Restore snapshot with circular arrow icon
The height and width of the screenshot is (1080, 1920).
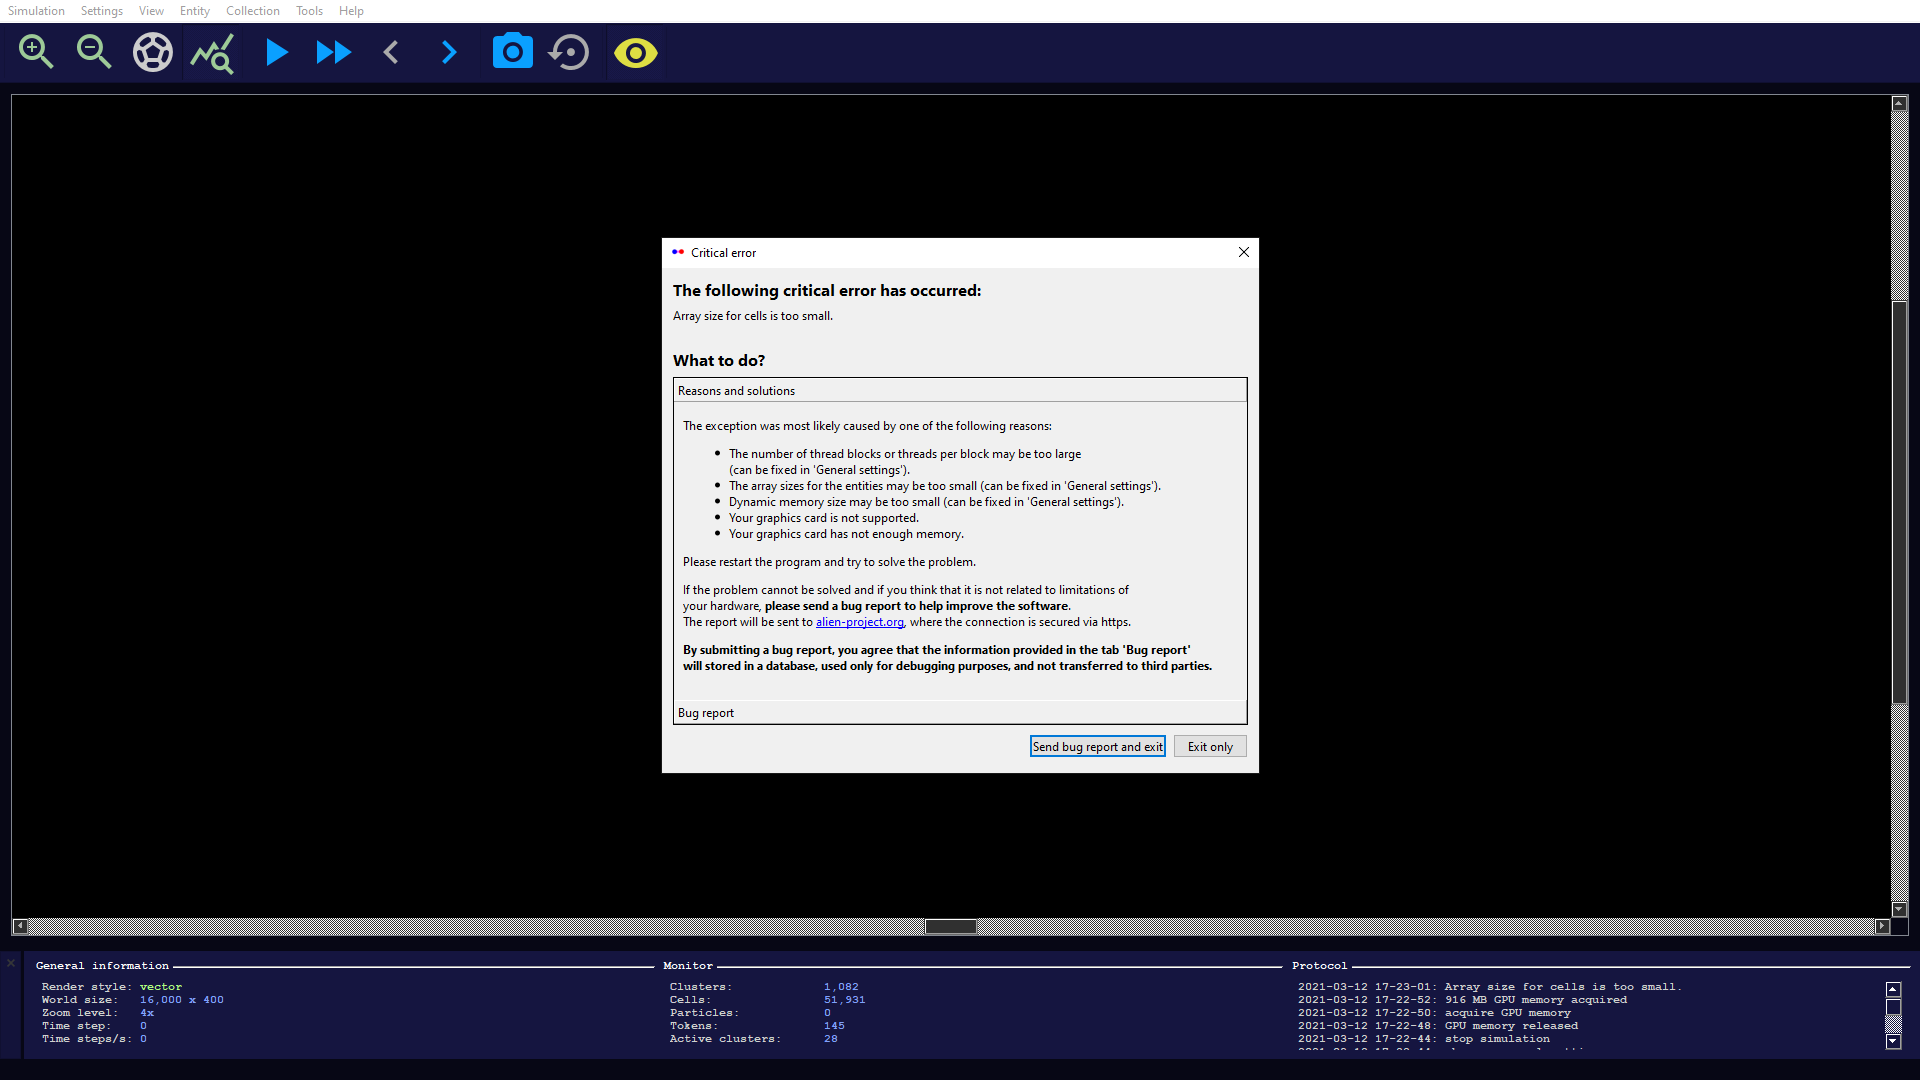tap(570, 52)
